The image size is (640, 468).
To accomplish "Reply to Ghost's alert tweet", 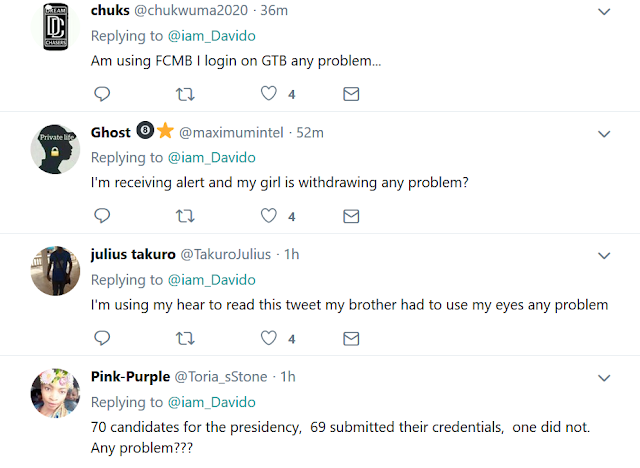I will [x=102, y=216].
